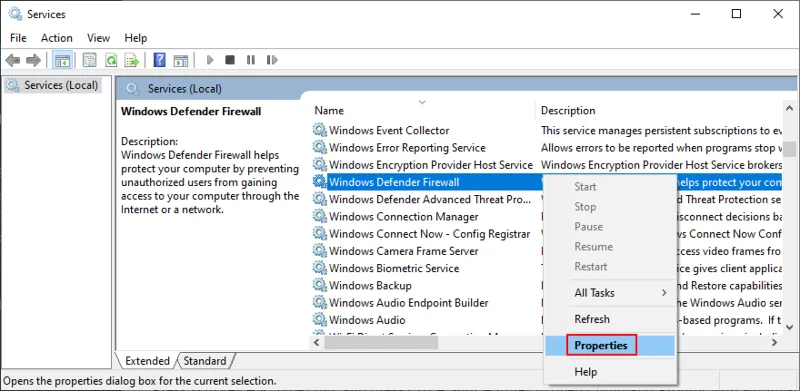Choose Help in the context menu

tap(610, 372)
